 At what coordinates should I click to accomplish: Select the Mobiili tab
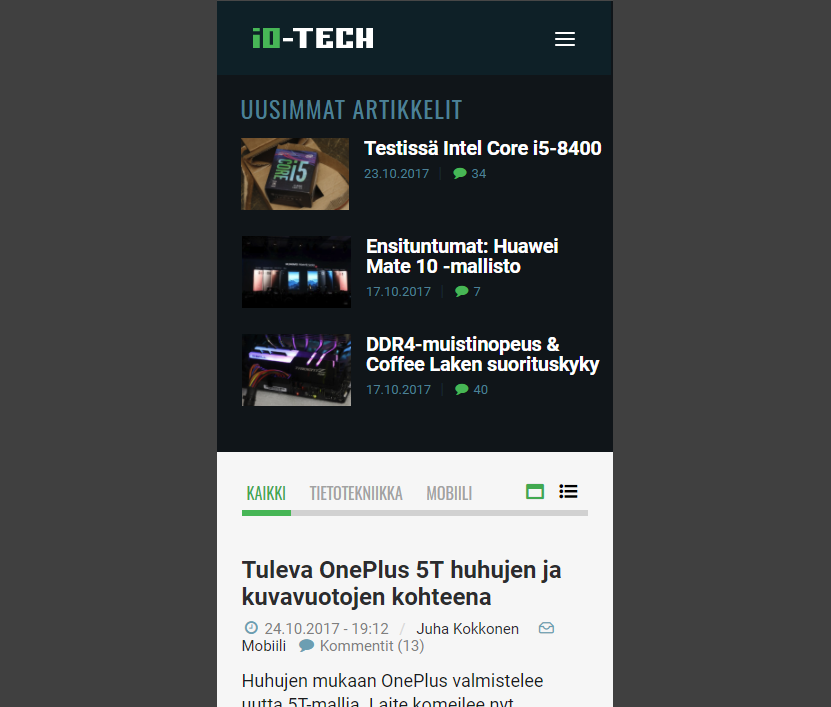click(449, 493)
